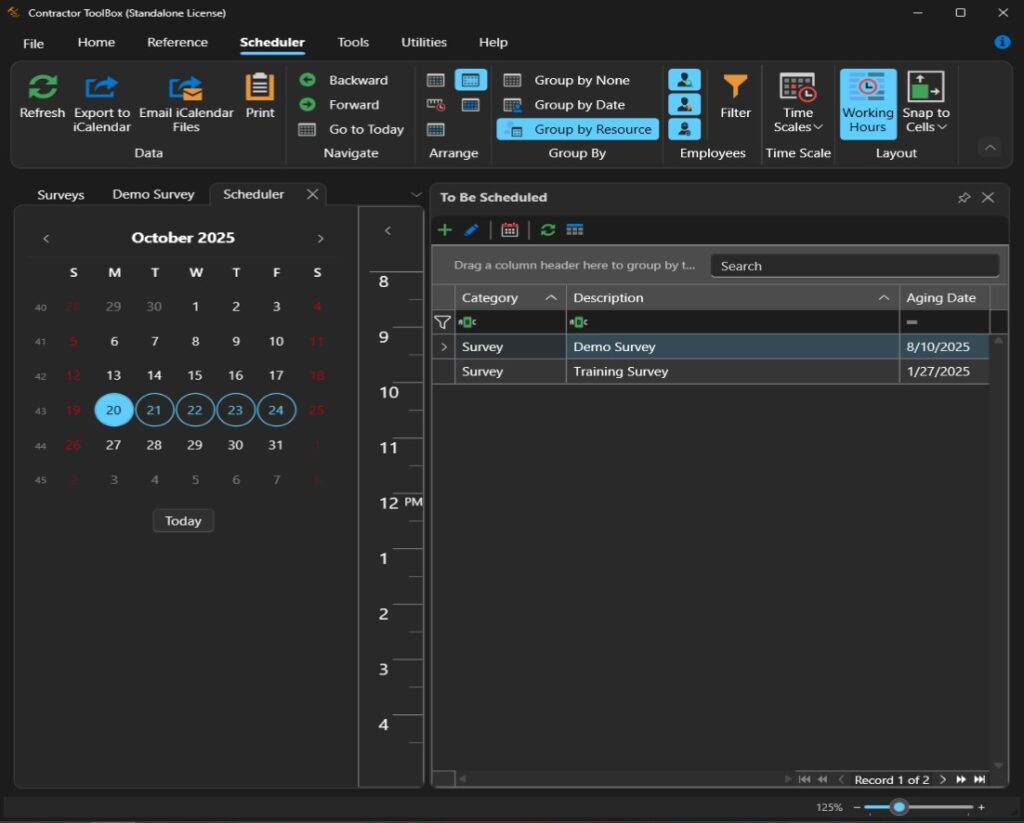Click the Refresh icon in the Data group
1024x823 pixels.
click(x=42, y=88)
